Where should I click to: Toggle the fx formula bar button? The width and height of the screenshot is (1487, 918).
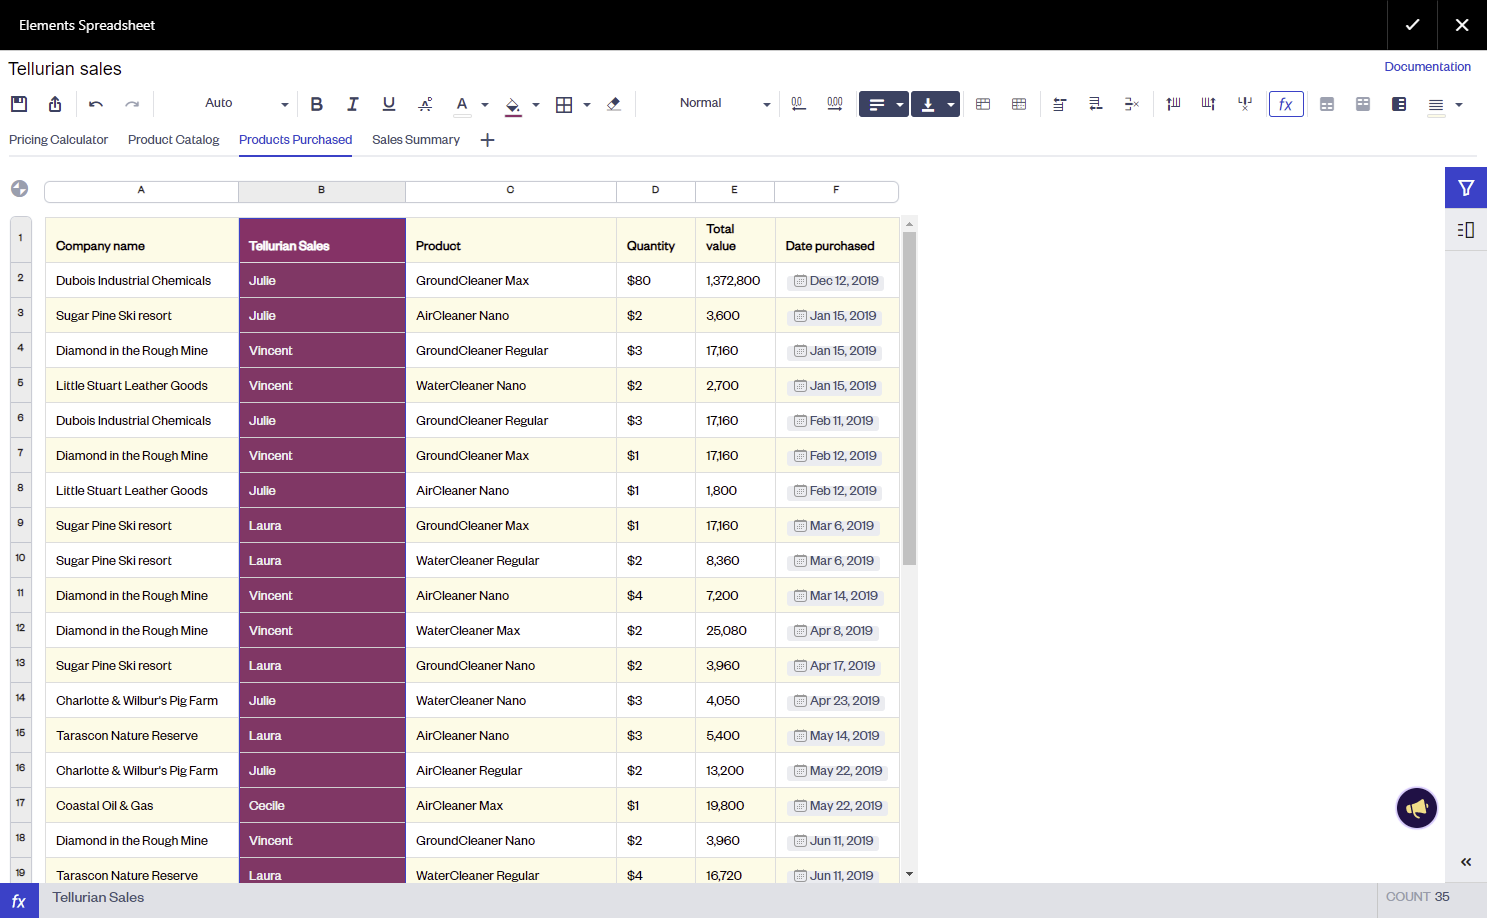1285,104
